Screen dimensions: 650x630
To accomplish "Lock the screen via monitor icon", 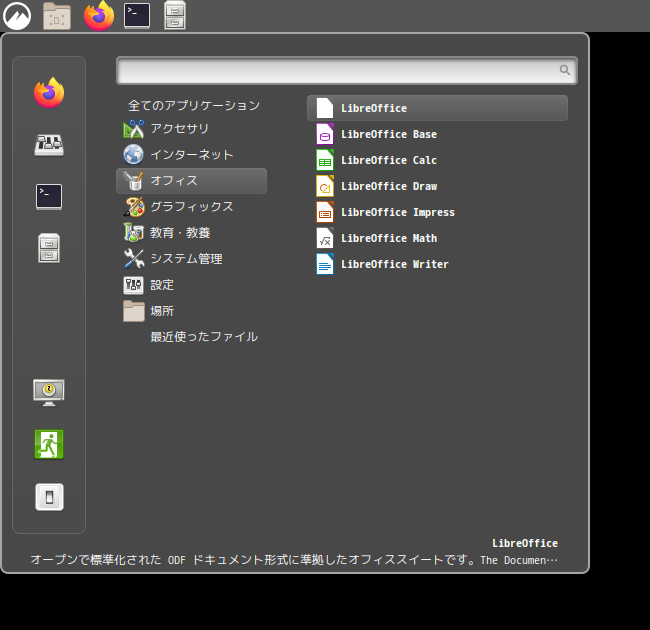I will [49, 392].
